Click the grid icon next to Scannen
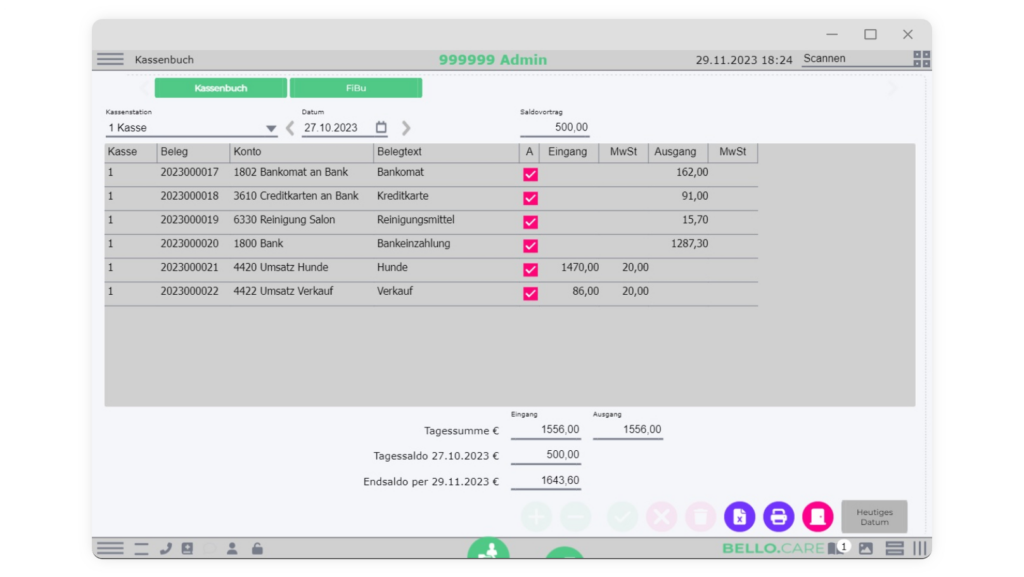 tap(921, 59)
